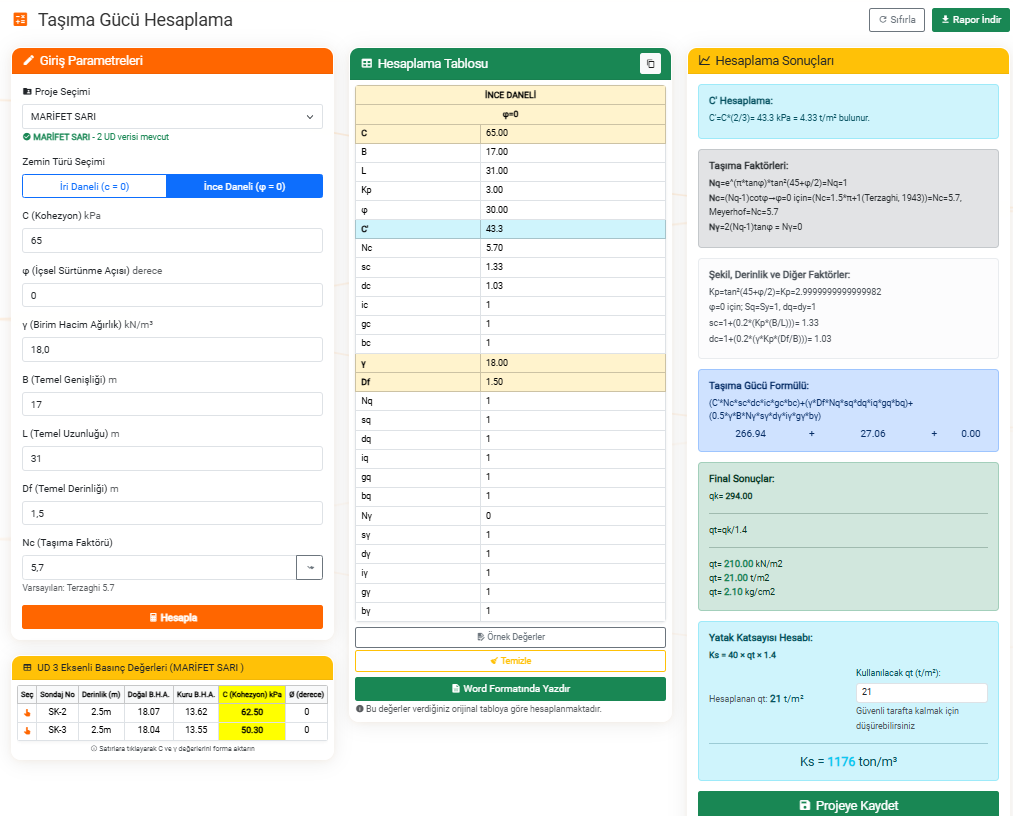
Task: Load sample values with Örnek Değerler
Action: tap(510, 637)
